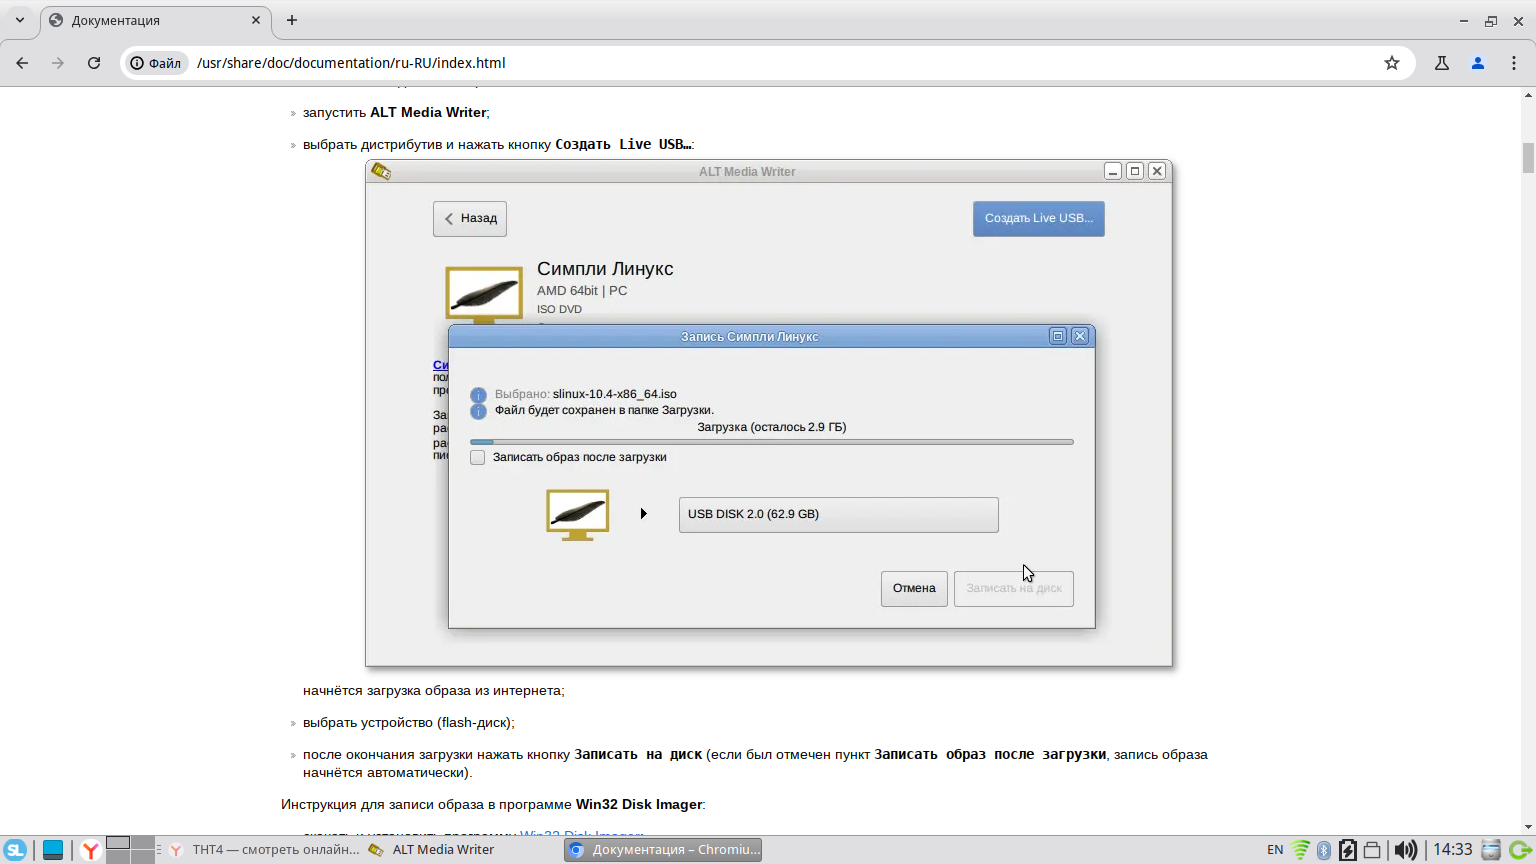Open a new browser tab
Viewport: 1536px width, 864px height.
click(x=292, y=20)
